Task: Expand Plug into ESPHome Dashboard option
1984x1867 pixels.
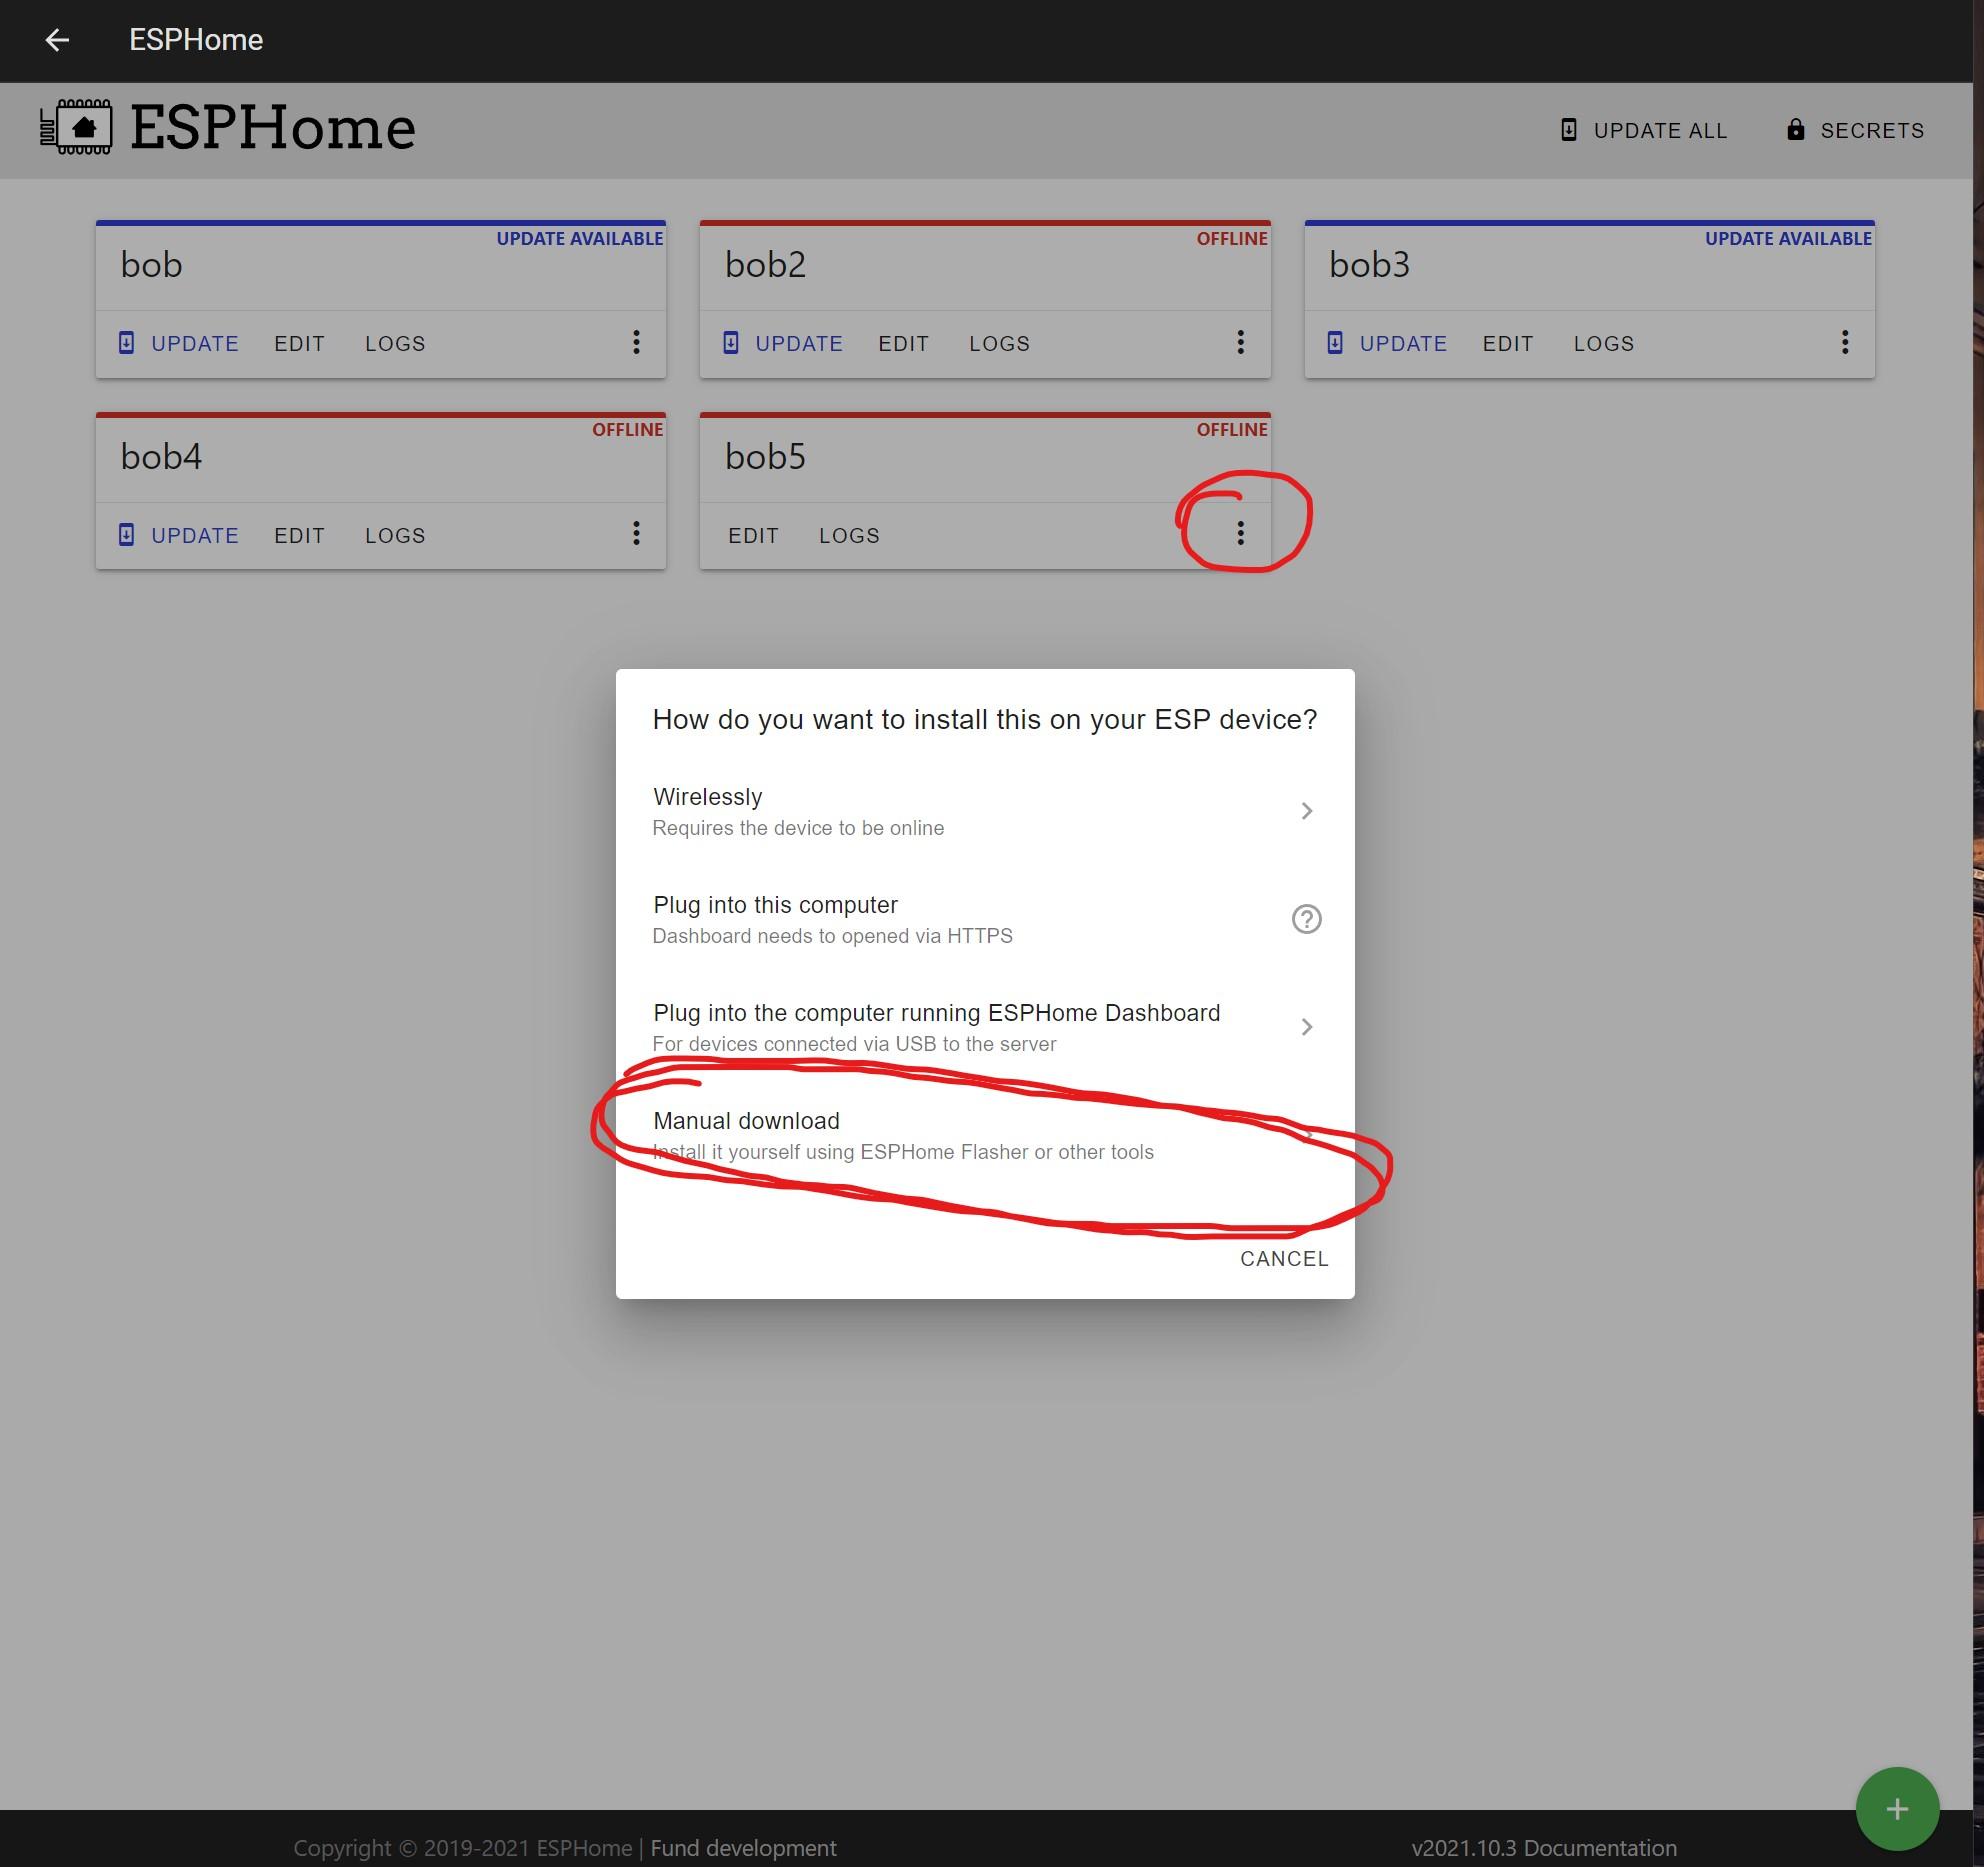Action: click(x=1307, y=1025)
